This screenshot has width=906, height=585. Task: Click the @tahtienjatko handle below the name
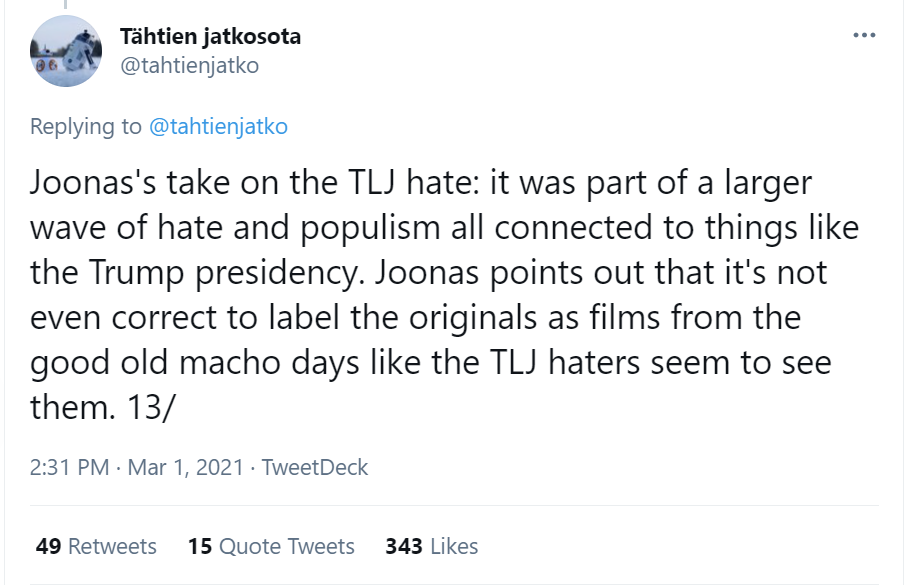click(189, 66)
